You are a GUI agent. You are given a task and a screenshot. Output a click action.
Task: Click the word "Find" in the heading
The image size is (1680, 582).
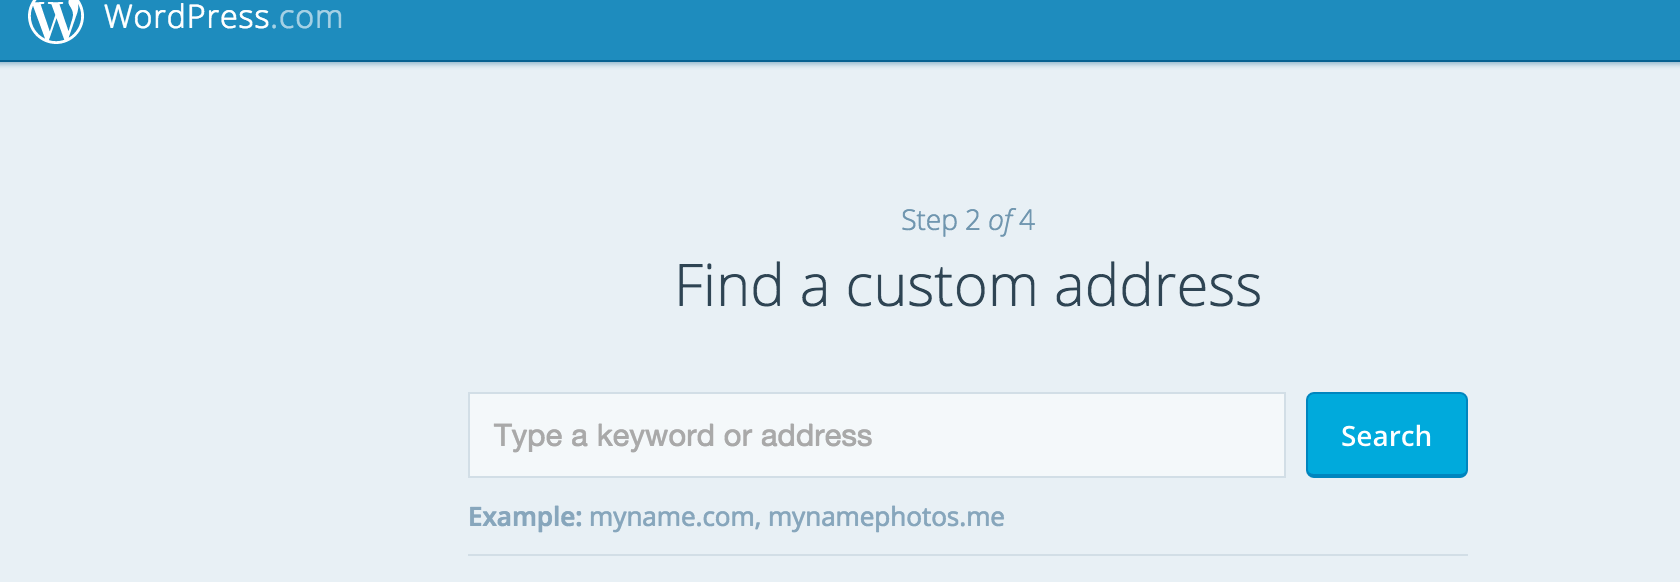pos(729,287)
